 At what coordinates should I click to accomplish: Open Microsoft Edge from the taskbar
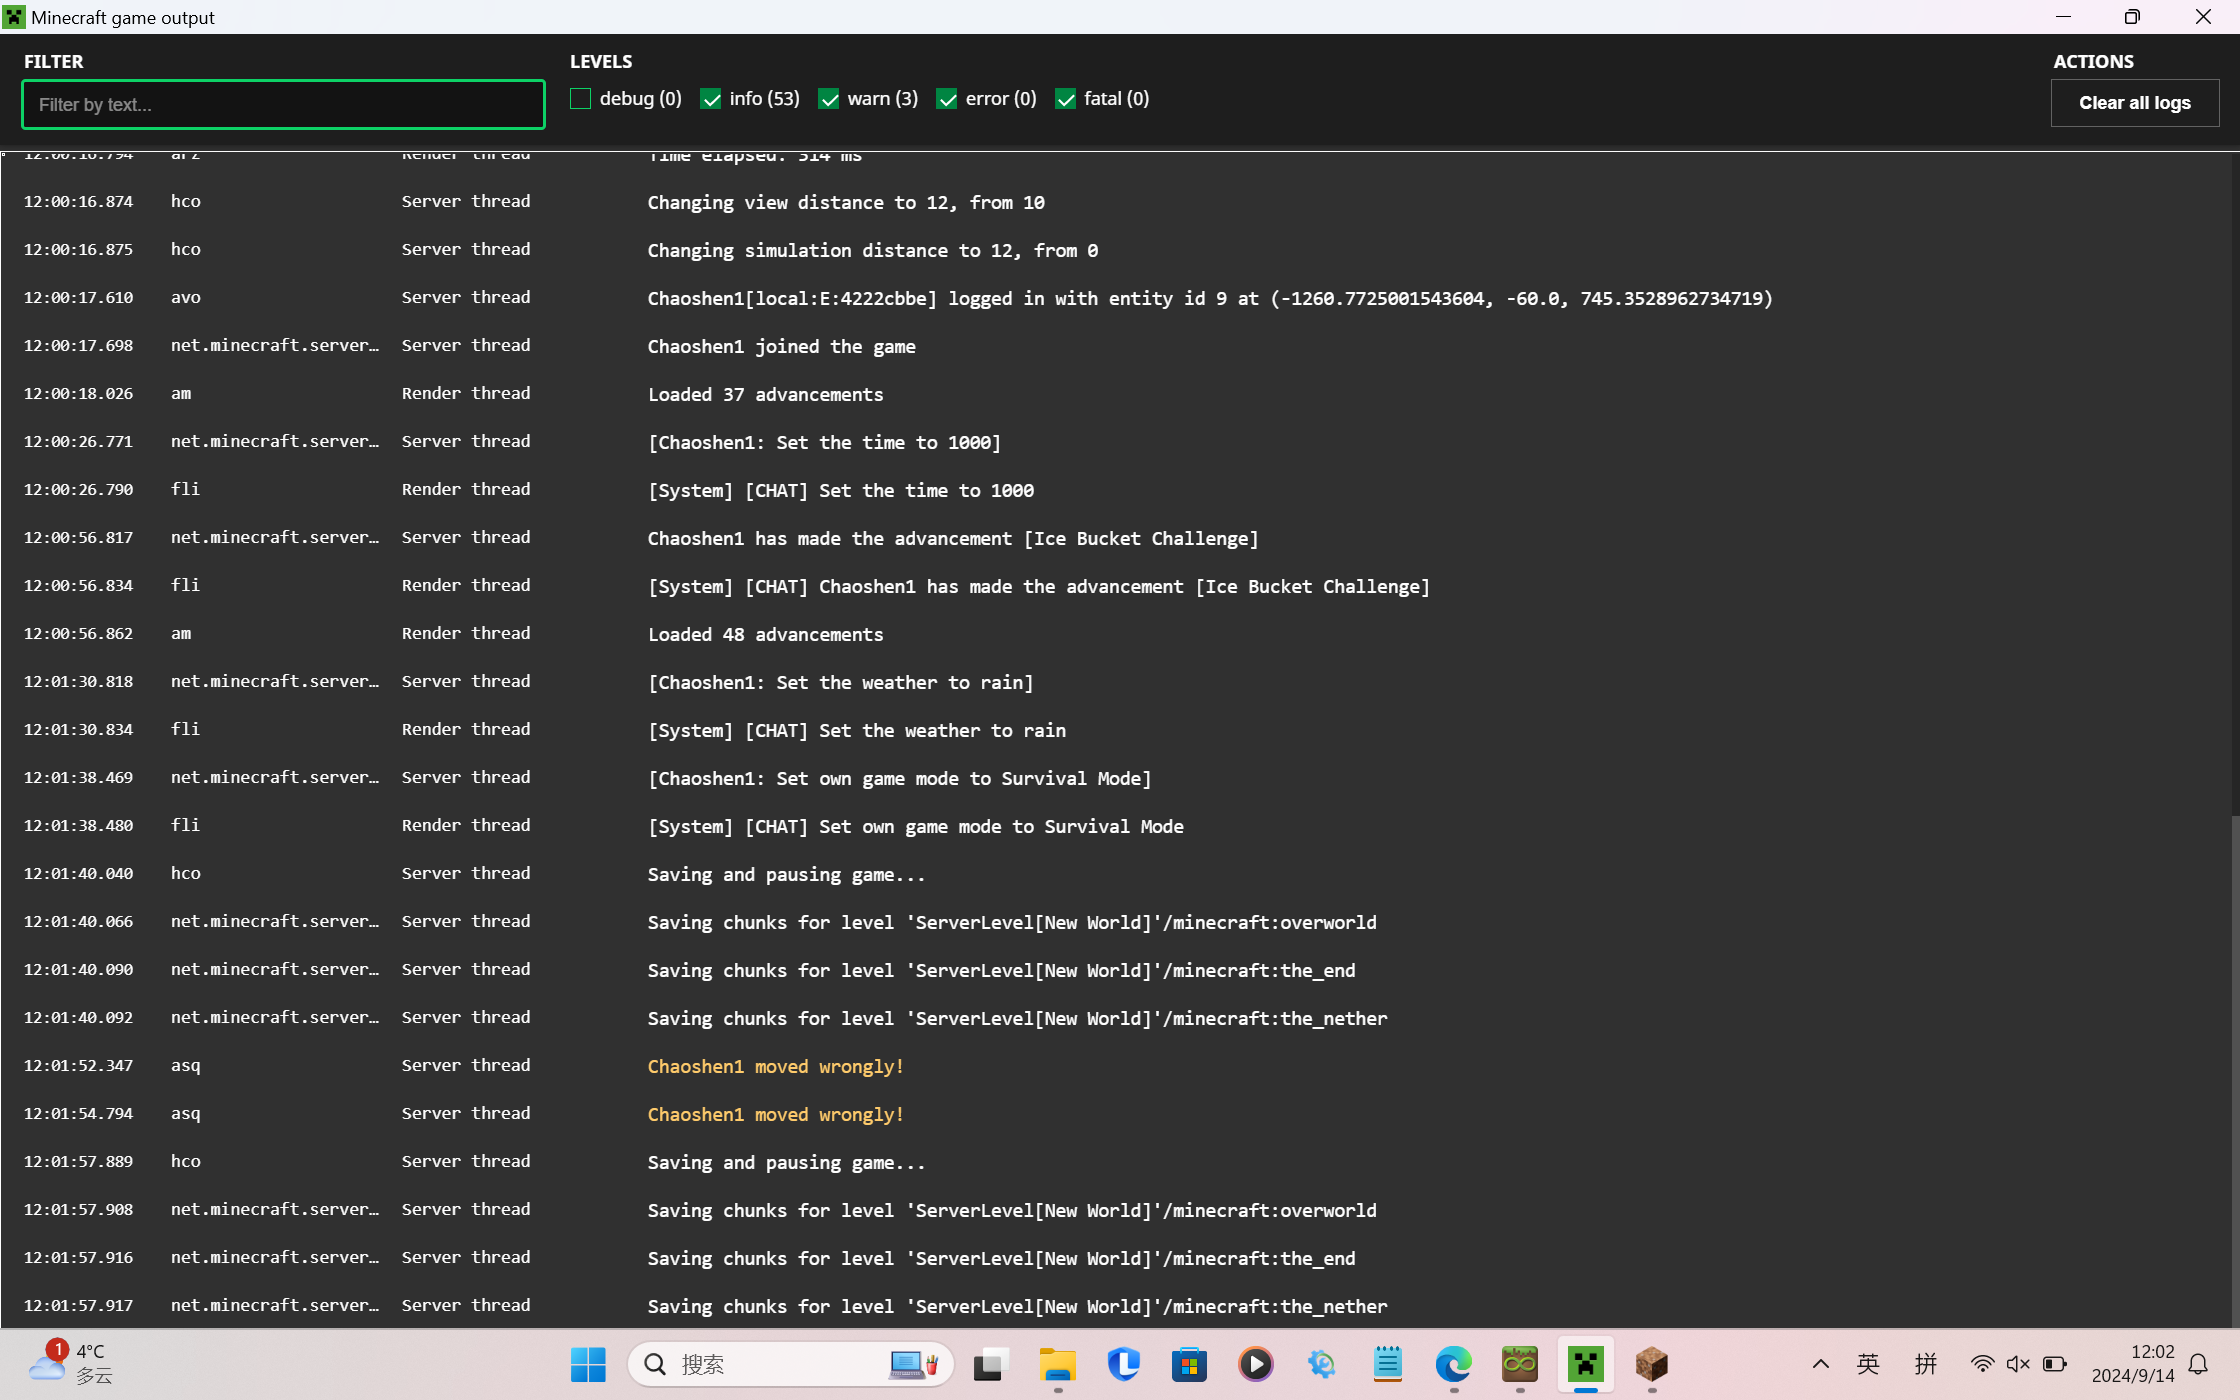pos(1453,1364)
